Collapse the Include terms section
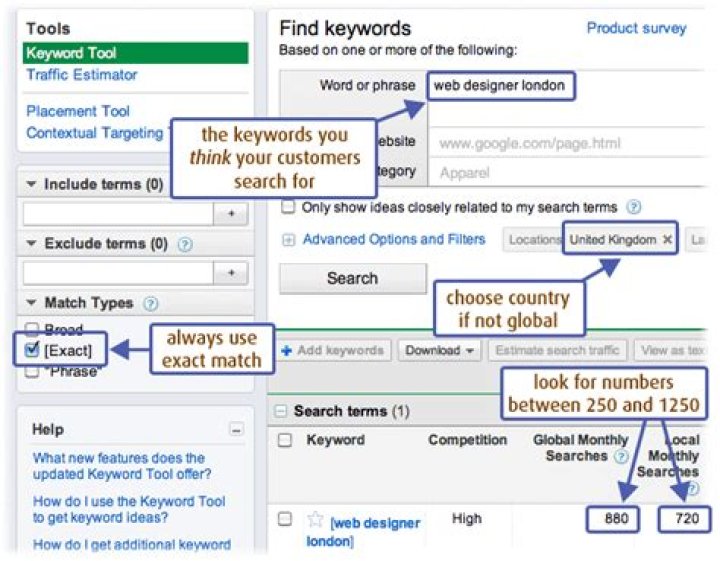This screenshot has width=720, height=561. pos(31,185)
